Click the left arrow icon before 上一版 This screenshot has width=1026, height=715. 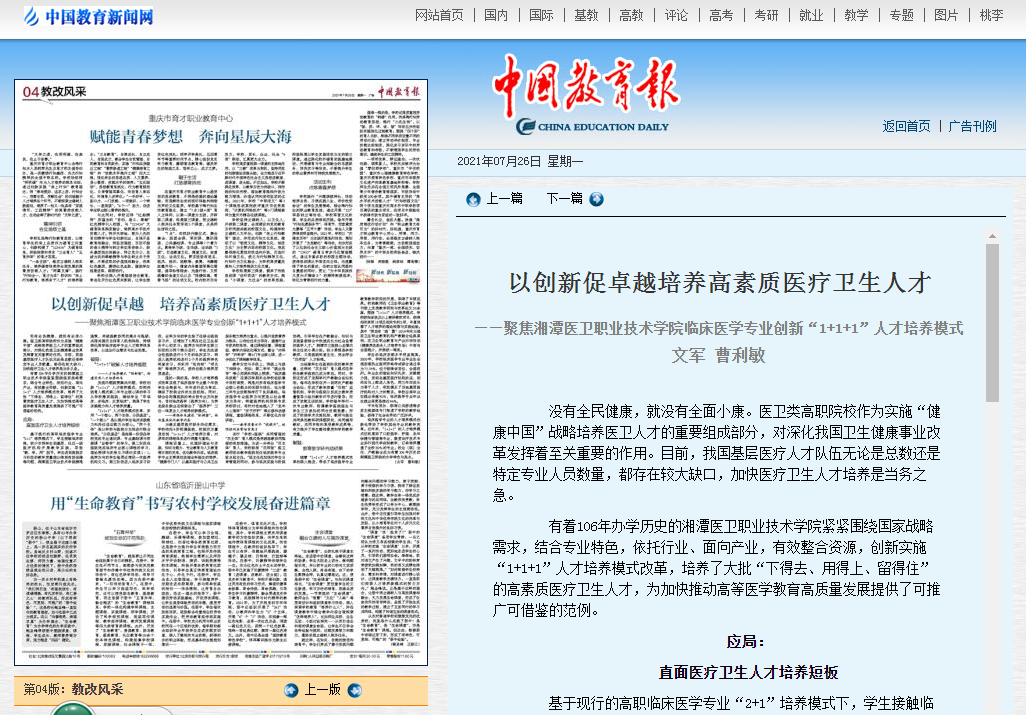[291, 690]
